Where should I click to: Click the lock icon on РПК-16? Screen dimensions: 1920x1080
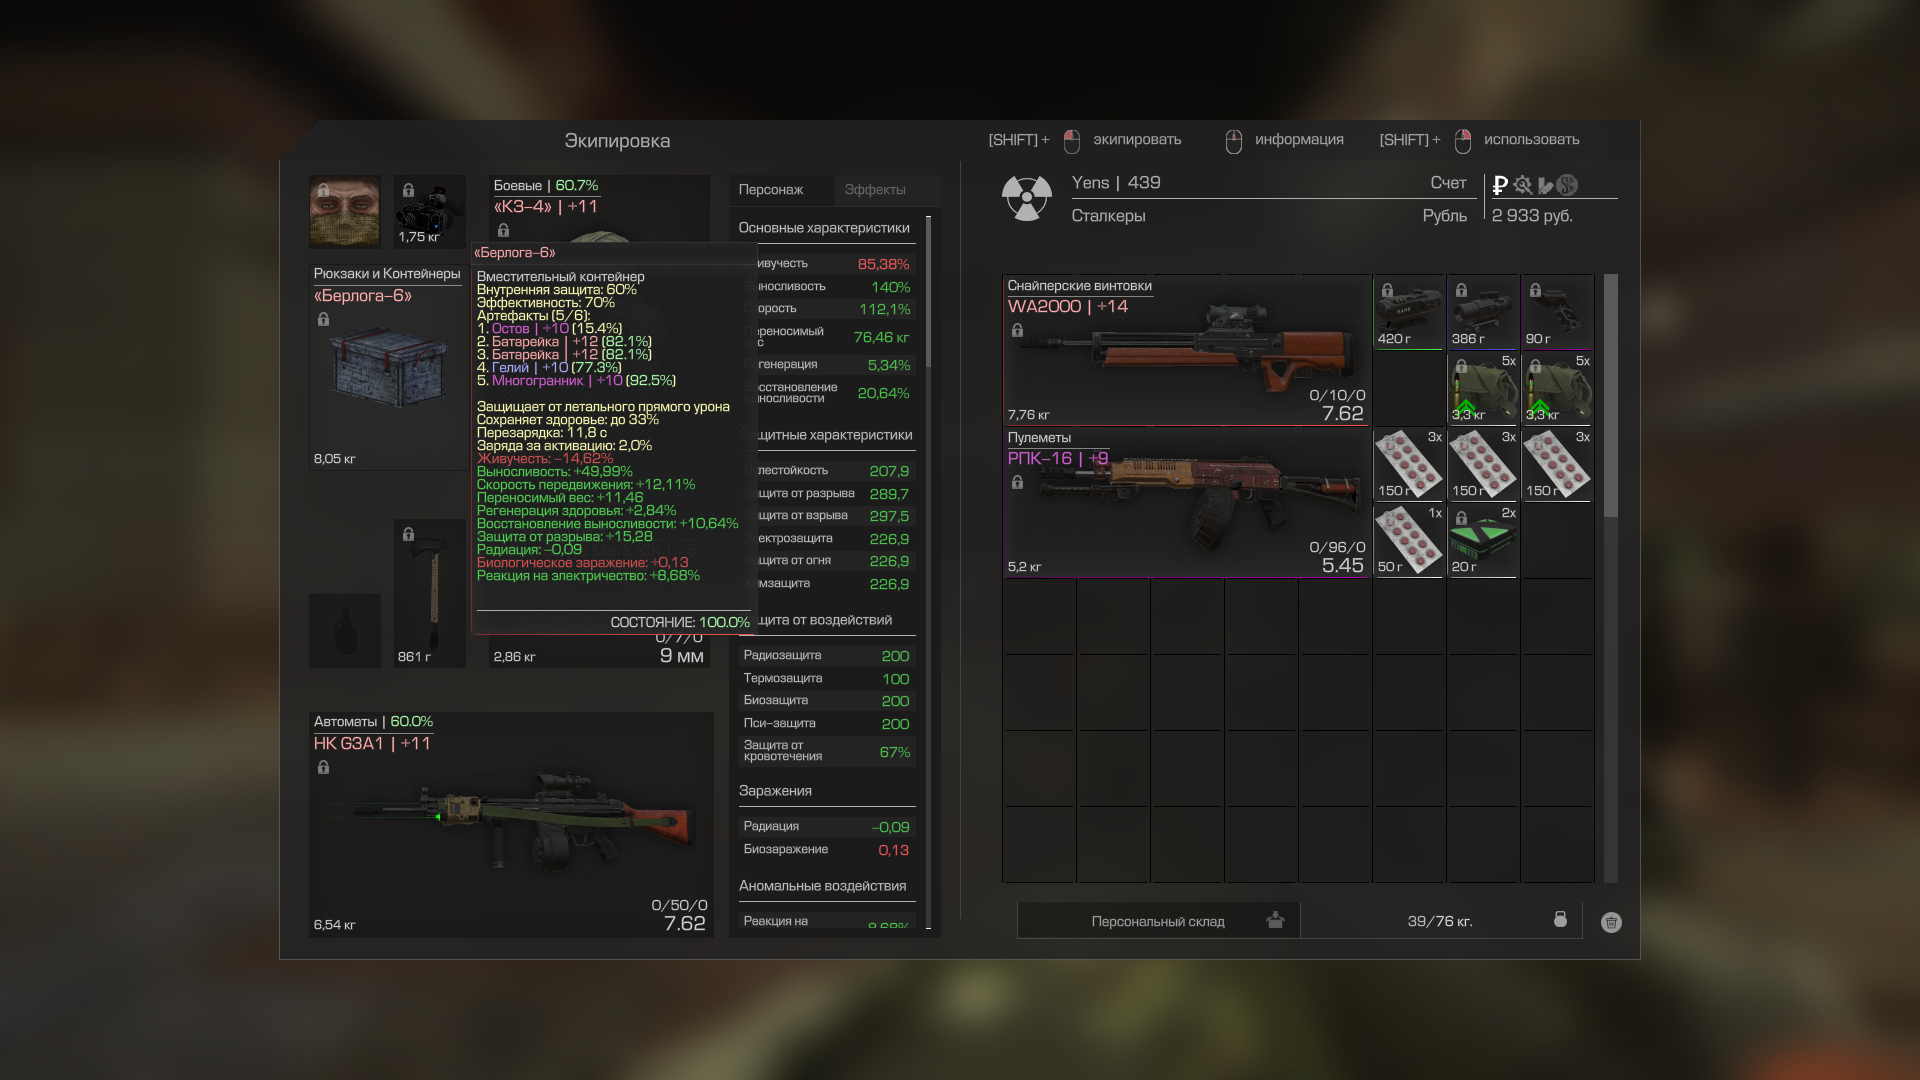1017,482
